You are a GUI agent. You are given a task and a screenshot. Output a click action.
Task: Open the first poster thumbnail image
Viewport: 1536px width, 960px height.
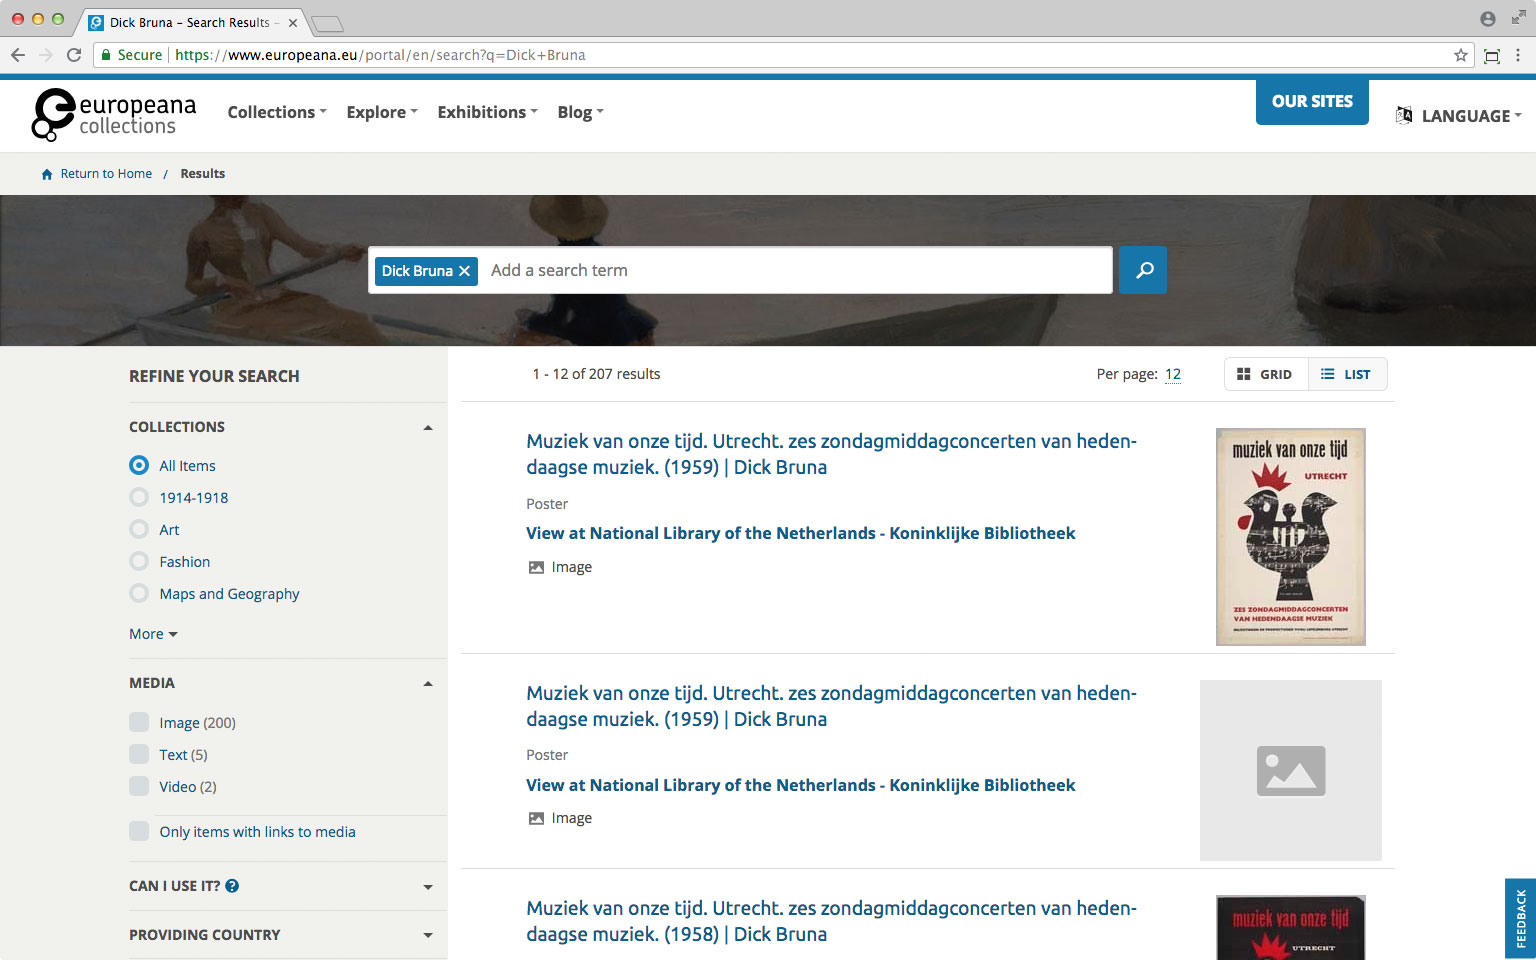click(x=1290, y=537)
